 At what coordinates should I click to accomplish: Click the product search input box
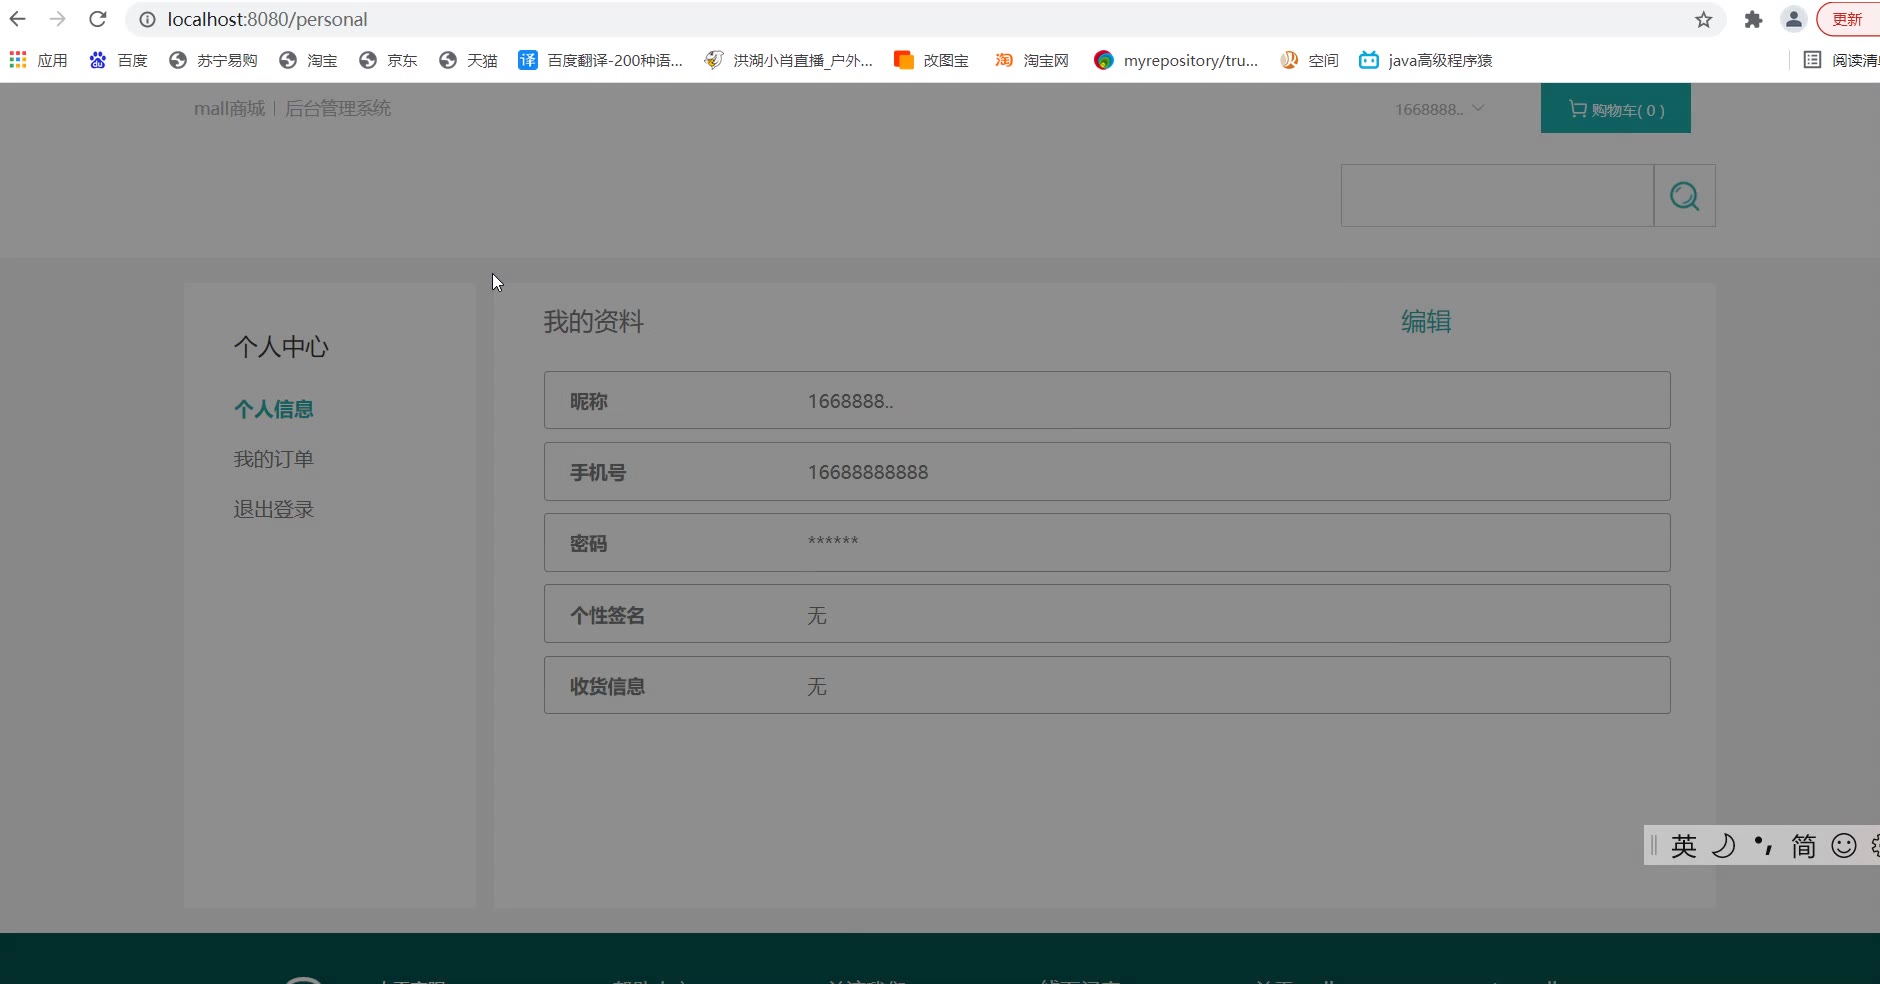[x=1497, y=195]
